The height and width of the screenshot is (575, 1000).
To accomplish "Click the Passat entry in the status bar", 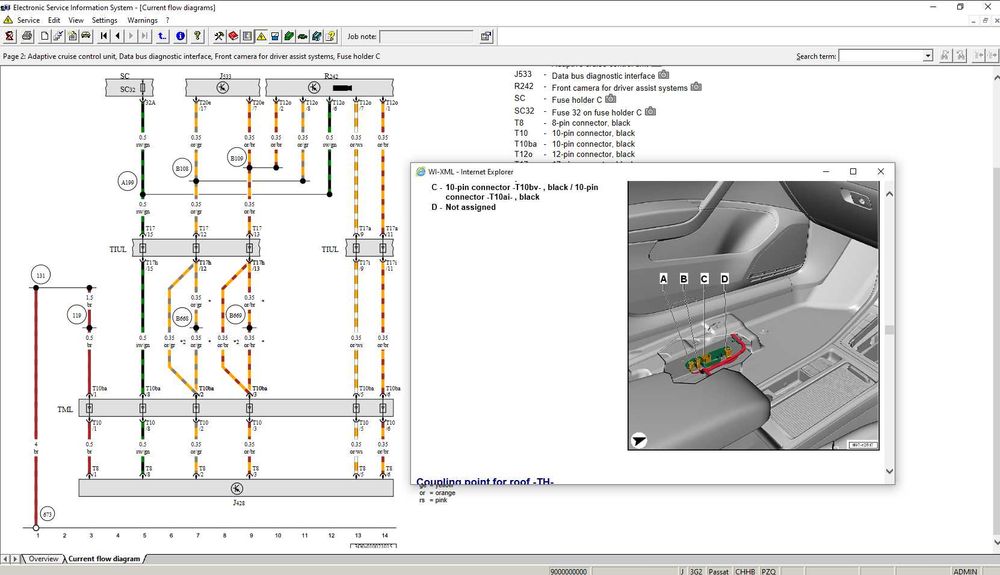I will coord(718,571).
